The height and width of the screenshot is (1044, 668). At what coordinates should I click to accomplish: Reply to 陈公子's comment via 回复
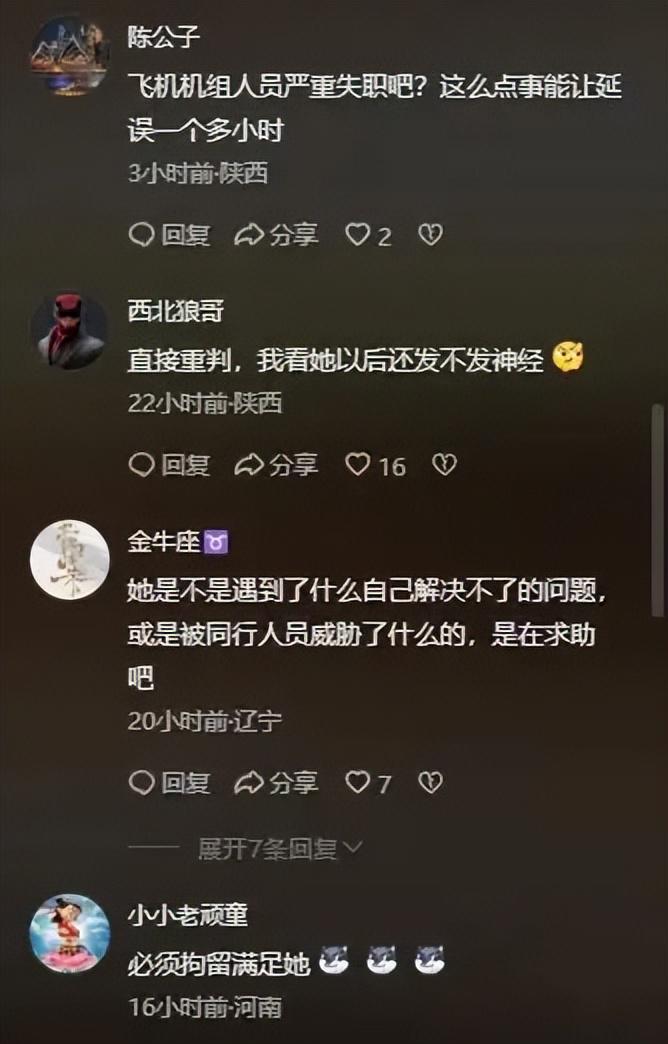pyautogui.click(x=169, y=235)
